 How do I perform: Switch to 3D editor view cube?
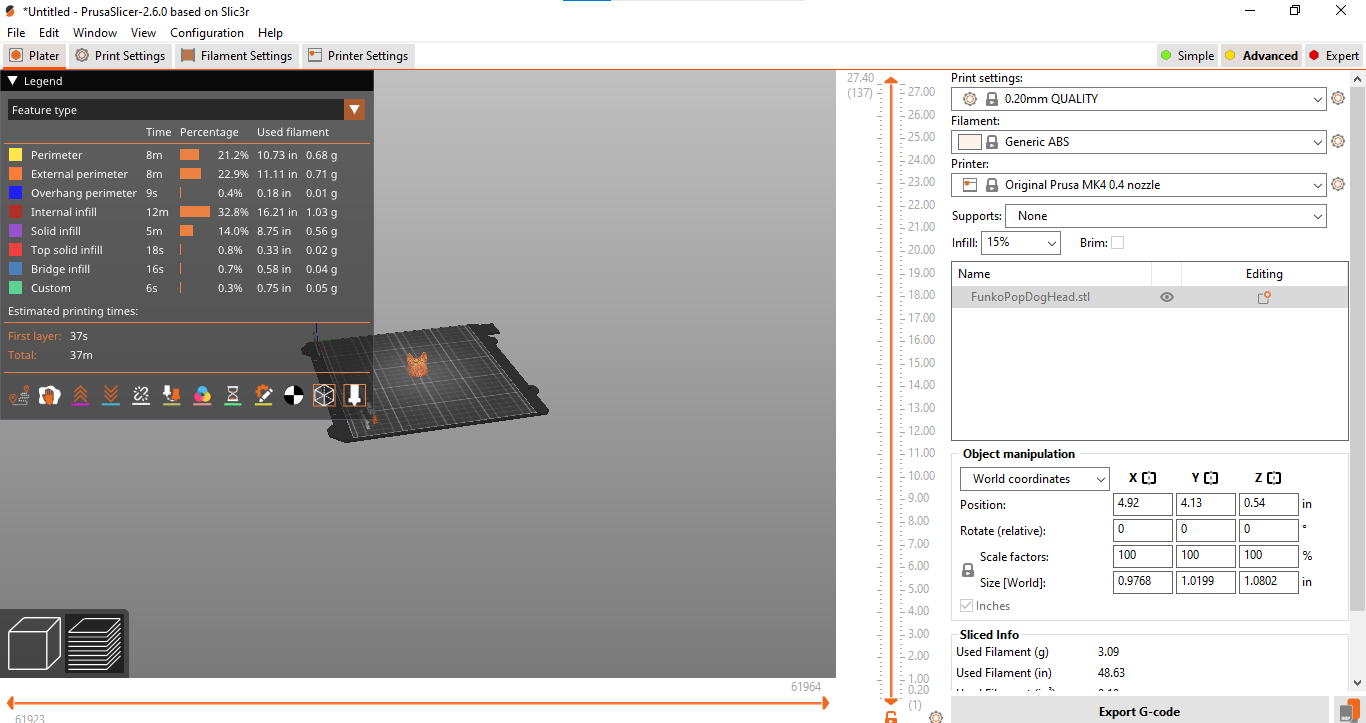click(x=34, y=643)
